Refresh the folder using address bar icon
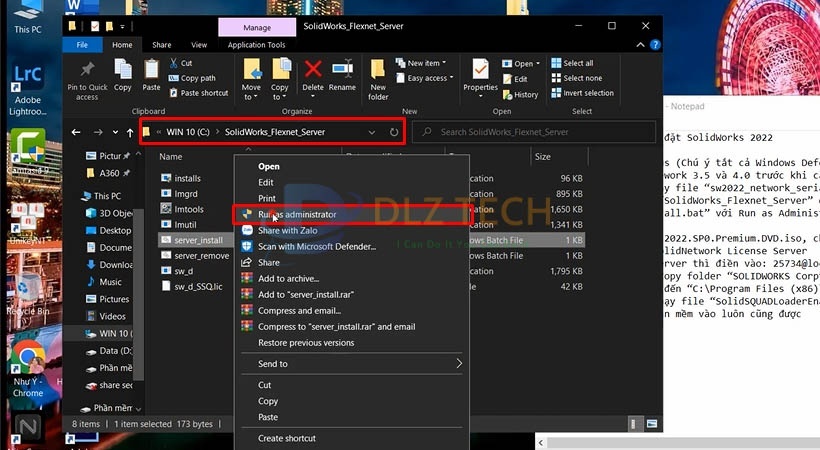Viewport: 820px width, 450px height. point(394,132)
